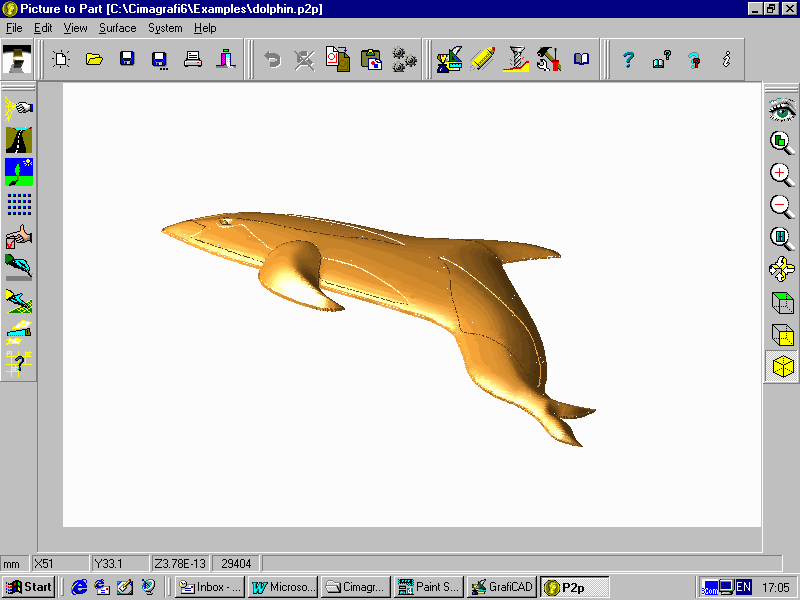Viewport: 800px width, 600px height.
Task: Click the info 'i' icon
Action: 727,59
